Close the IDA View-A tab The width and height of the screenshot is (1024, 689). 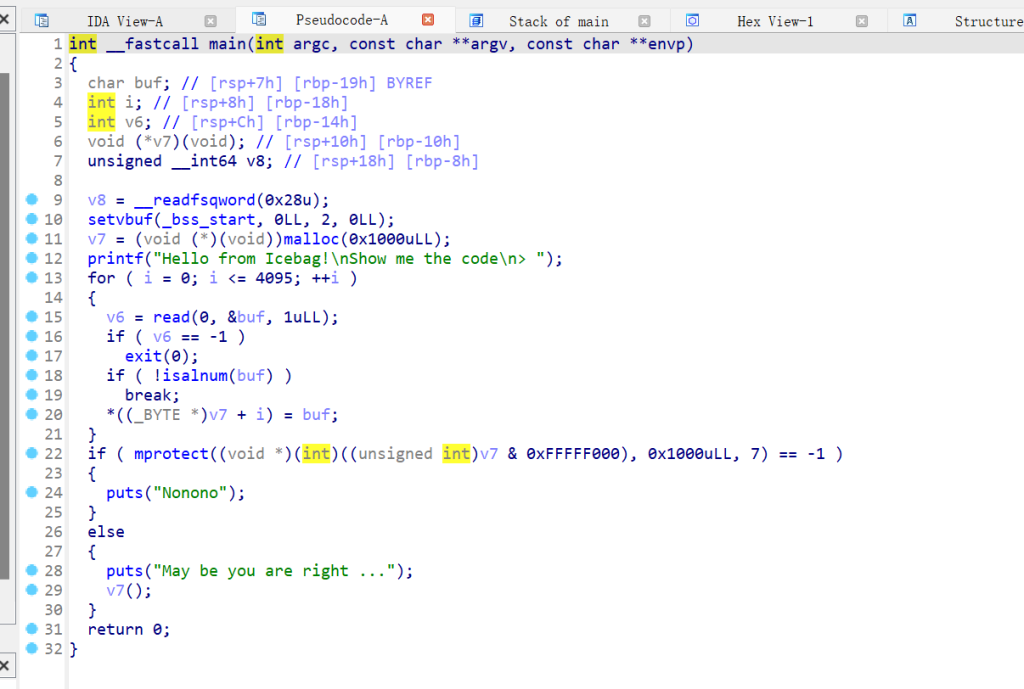click(x=210, y=21)
